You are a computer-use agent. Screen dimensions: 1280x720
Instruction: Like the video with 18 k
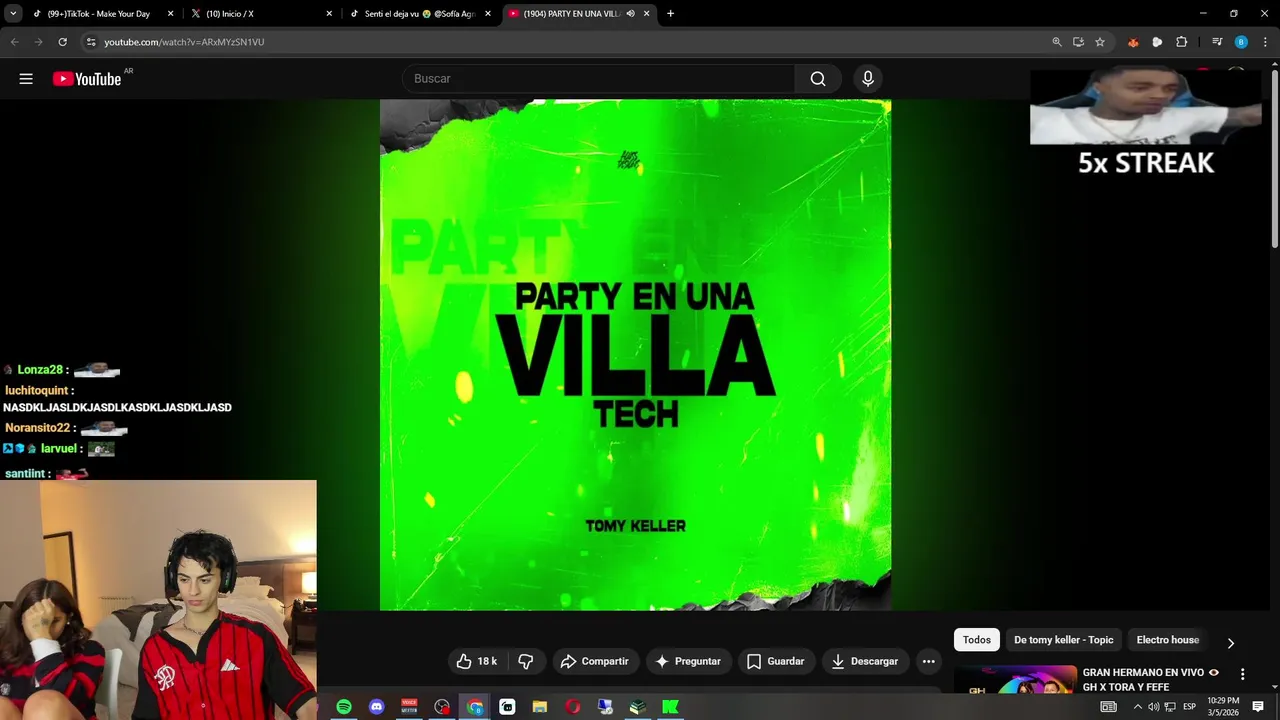tap(477, 661)
